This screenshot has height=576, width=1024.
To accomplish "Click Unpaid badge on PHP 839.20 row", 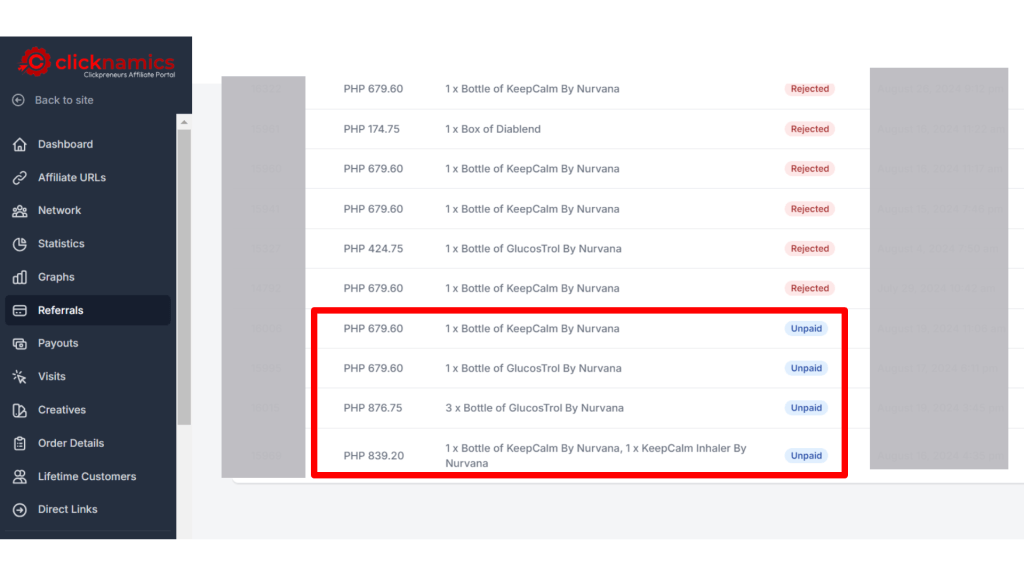I will (x=806, y=455).
